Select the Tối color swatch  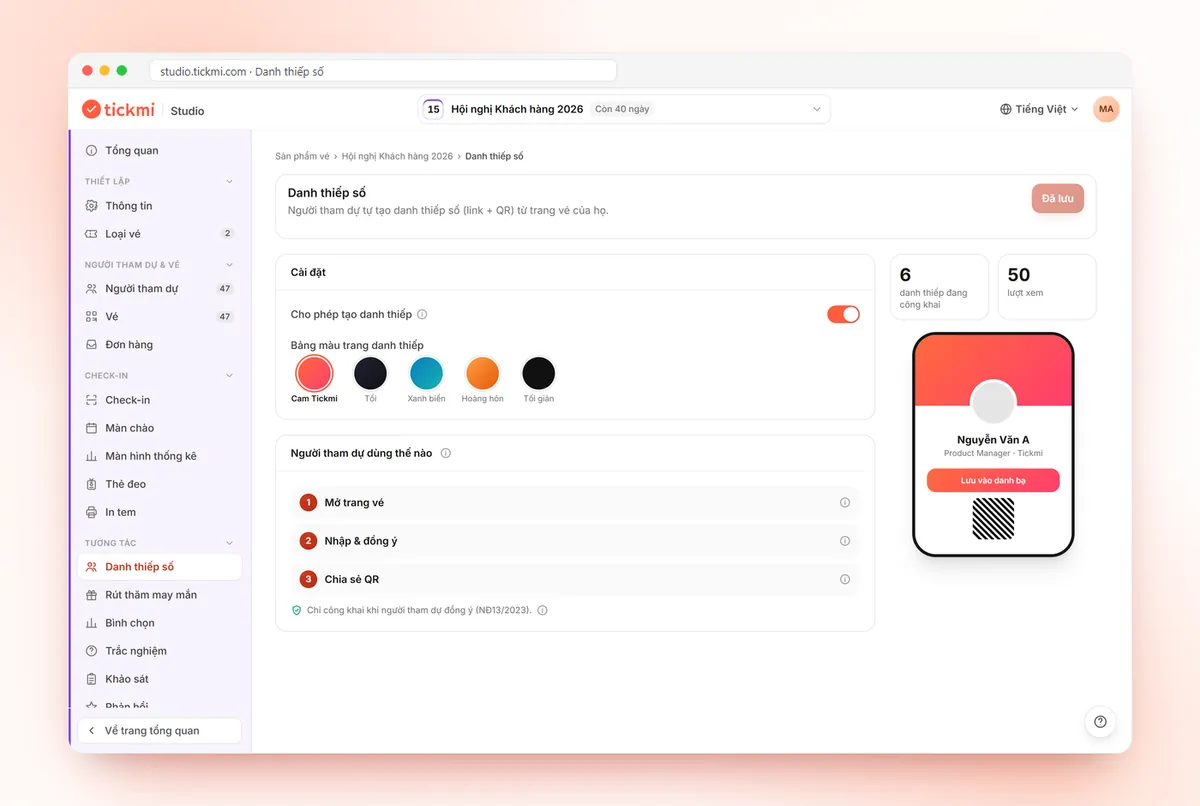pos(370,374)
